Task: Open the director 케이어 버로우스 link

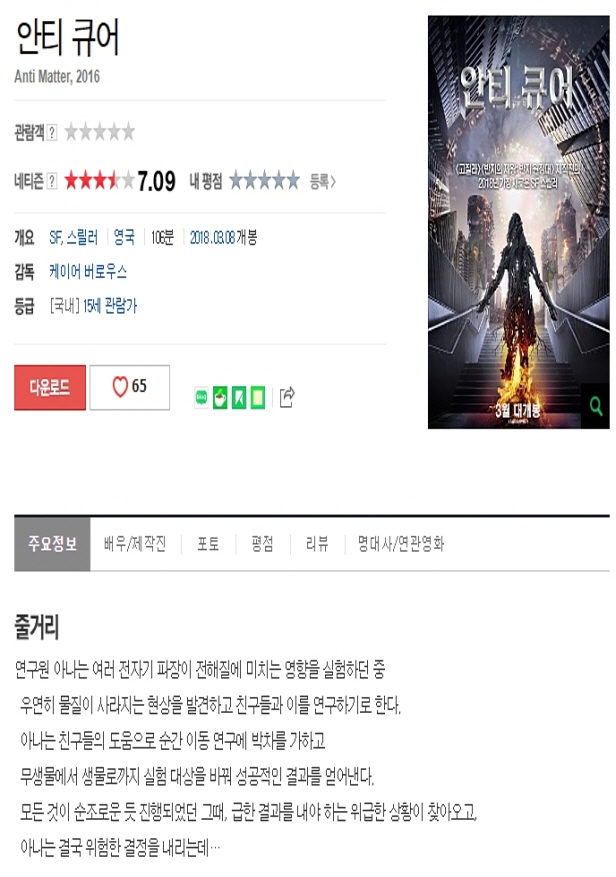Action: 88,272
